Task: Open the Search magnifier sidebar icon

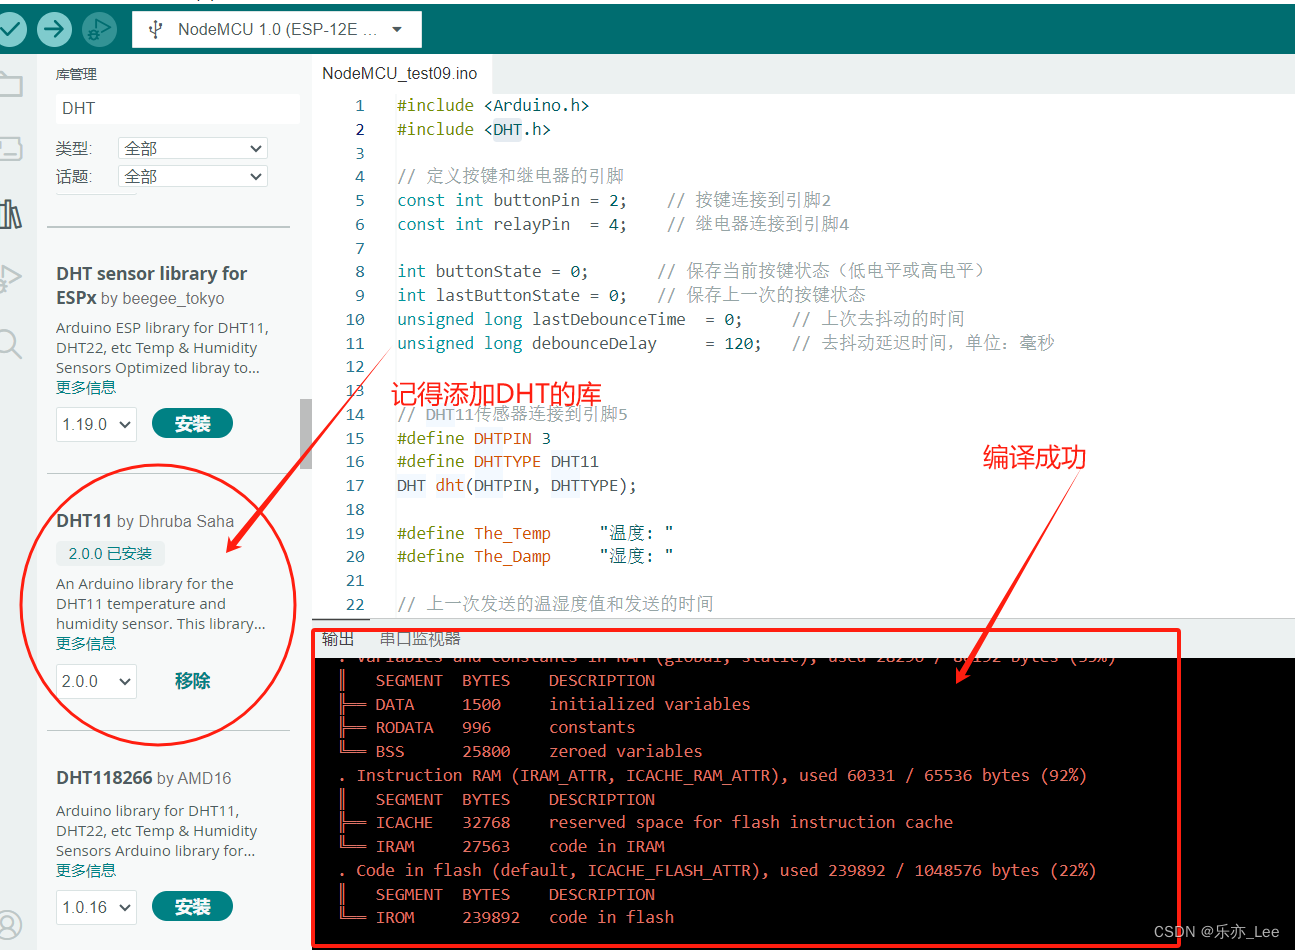Action: (x=10, y=344)
